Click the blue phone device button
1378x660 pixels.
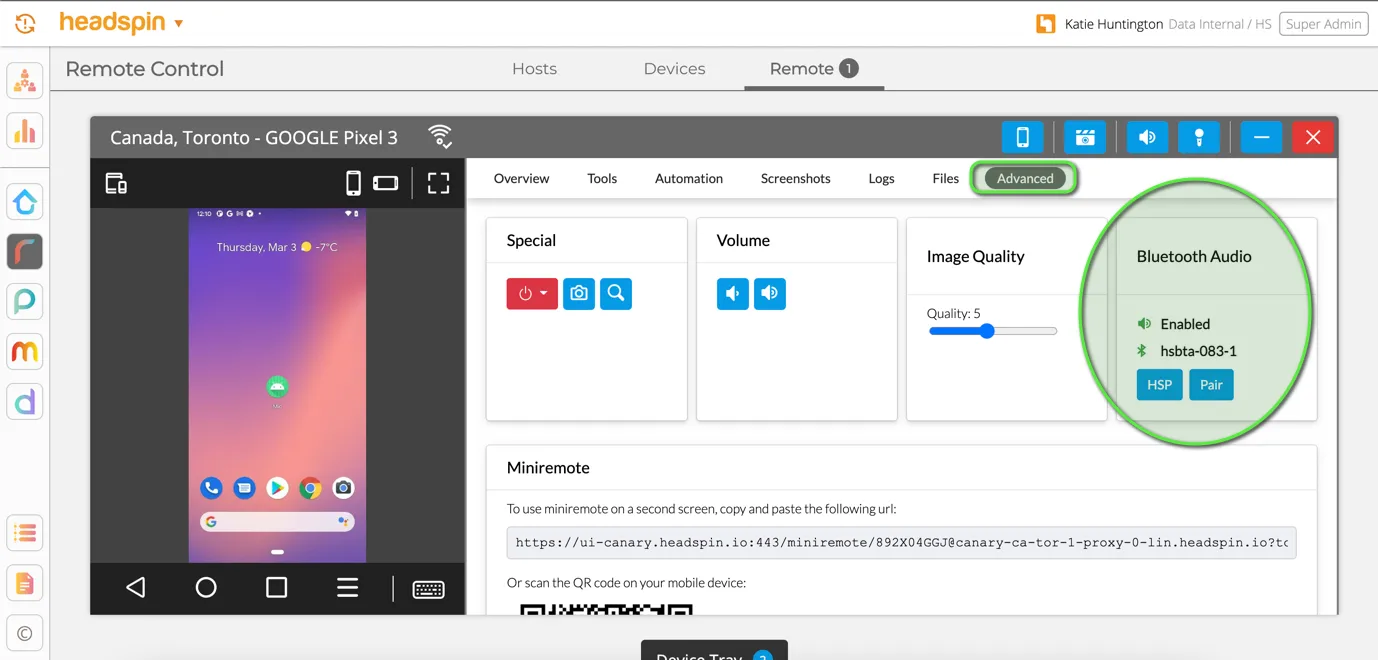[x=1022, y=137]
